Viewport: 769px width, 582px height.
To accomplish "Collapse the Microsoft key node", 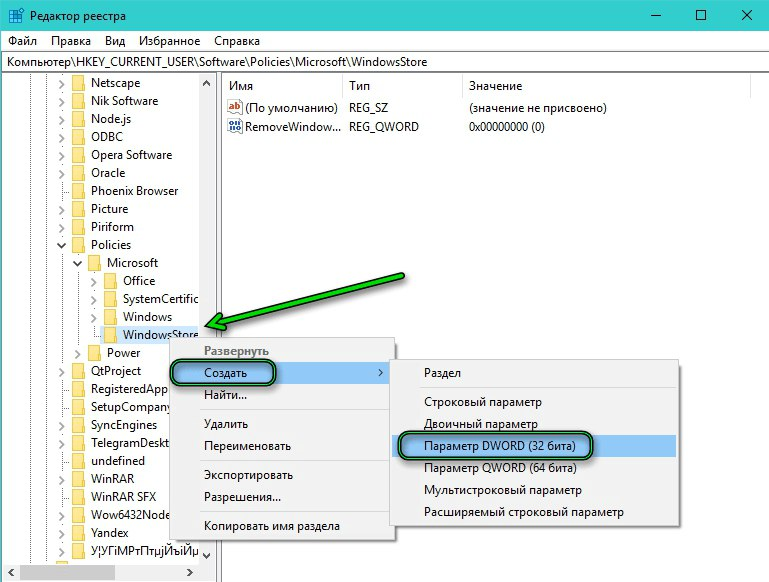I will [x=78, y=263].
